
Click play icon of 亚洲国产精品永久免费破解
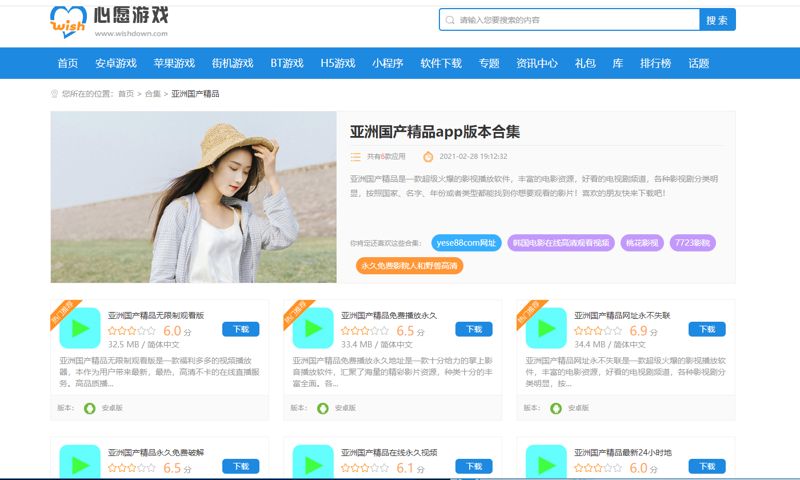(x=80, y=464)
